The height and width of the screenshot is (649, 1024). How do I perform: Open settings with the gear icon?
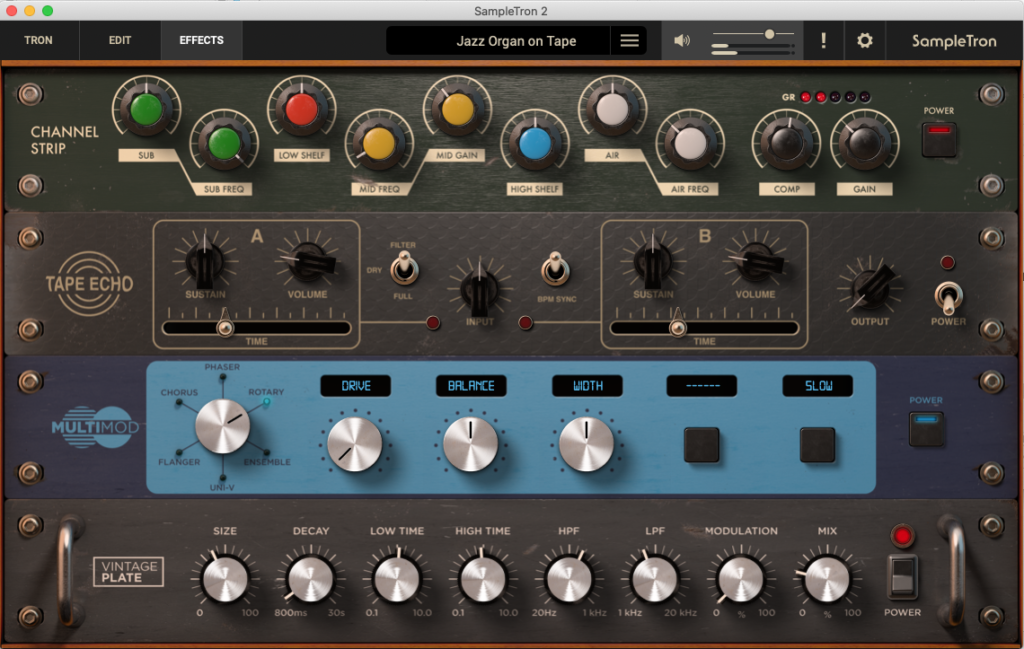click(865, 41)
